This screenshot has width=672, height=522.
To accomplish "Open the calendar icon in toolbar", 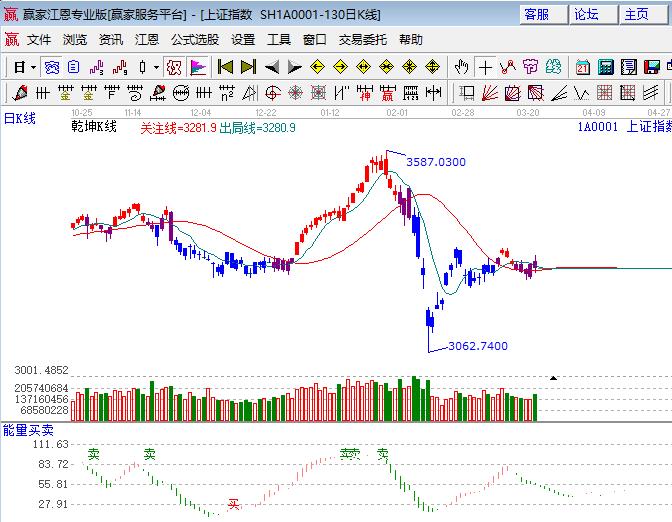I will tap(582, 67).
